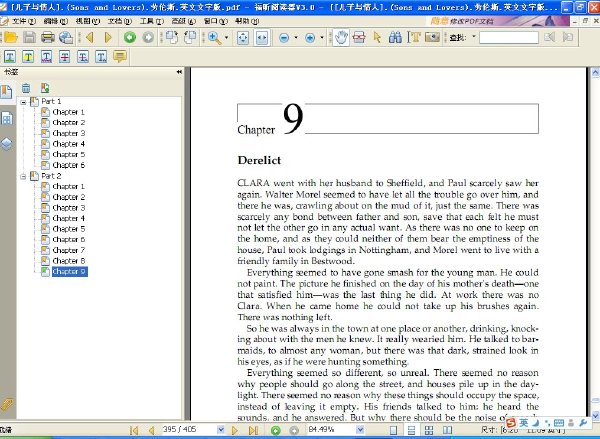
Task: Select the Hand tool
Action: [x=341, y=38]
